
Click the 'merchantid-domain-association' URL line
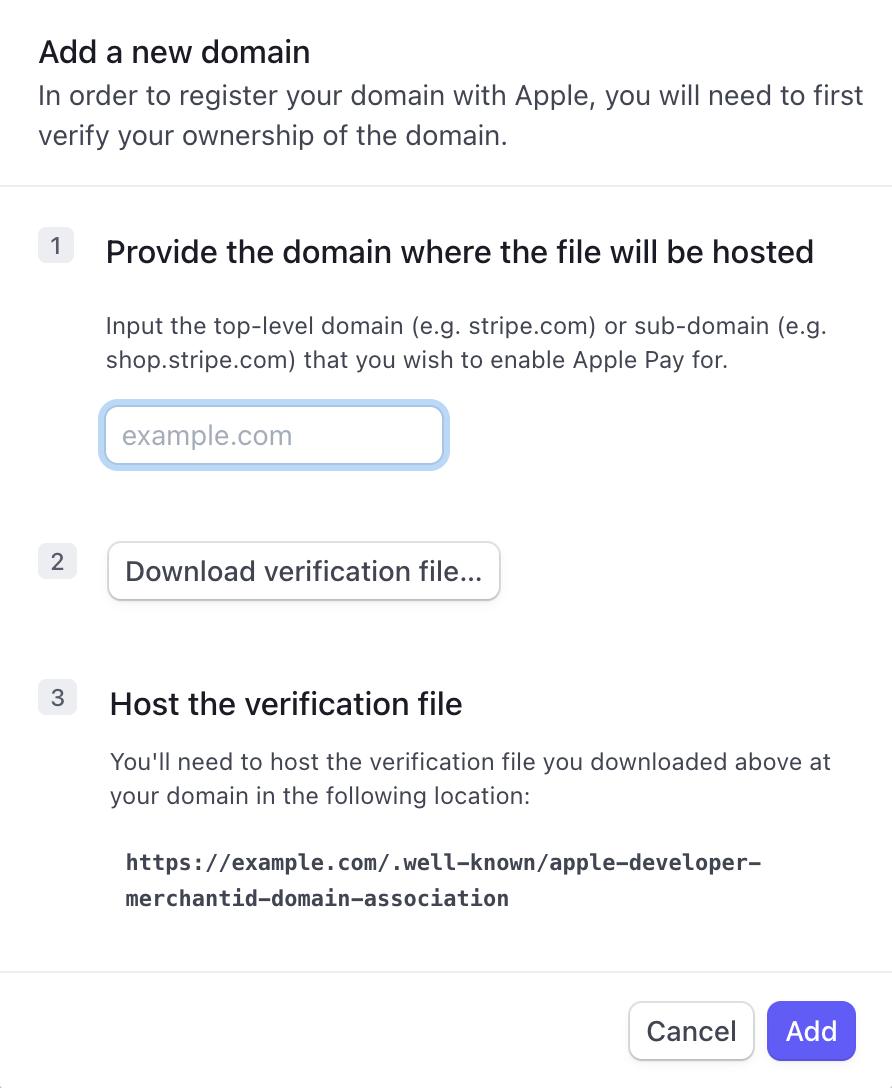[x=317, y=899]
